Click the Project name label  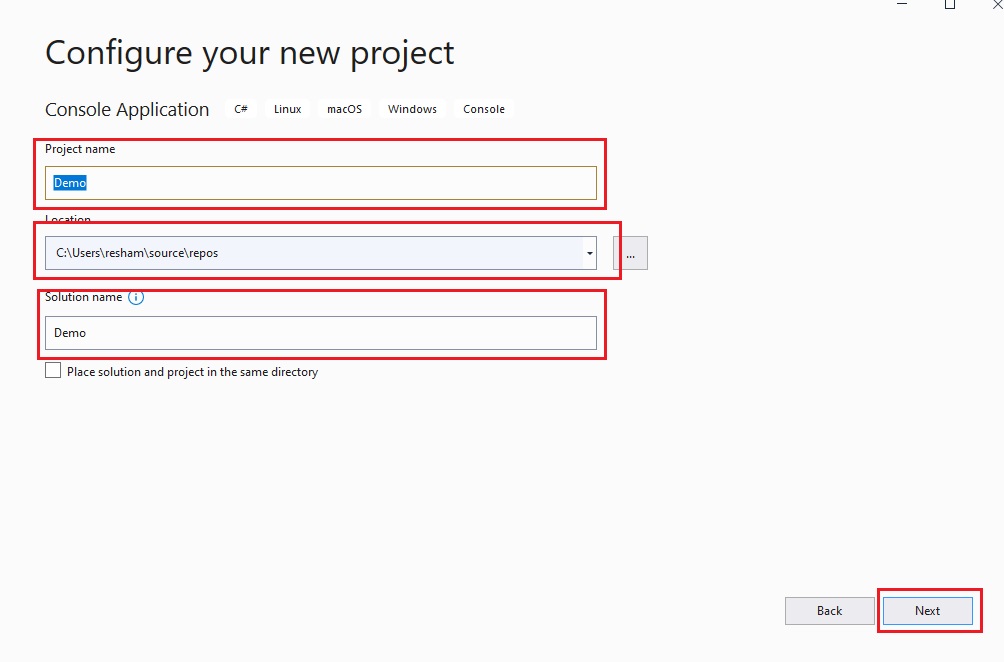(x=80, y=149)
